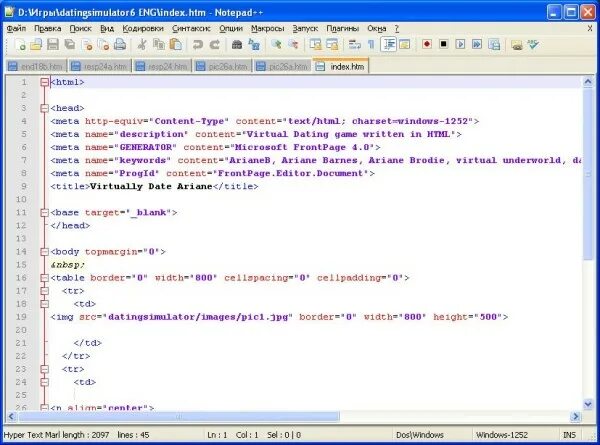Stop macro recording with the black square icon

coord(443,45)
